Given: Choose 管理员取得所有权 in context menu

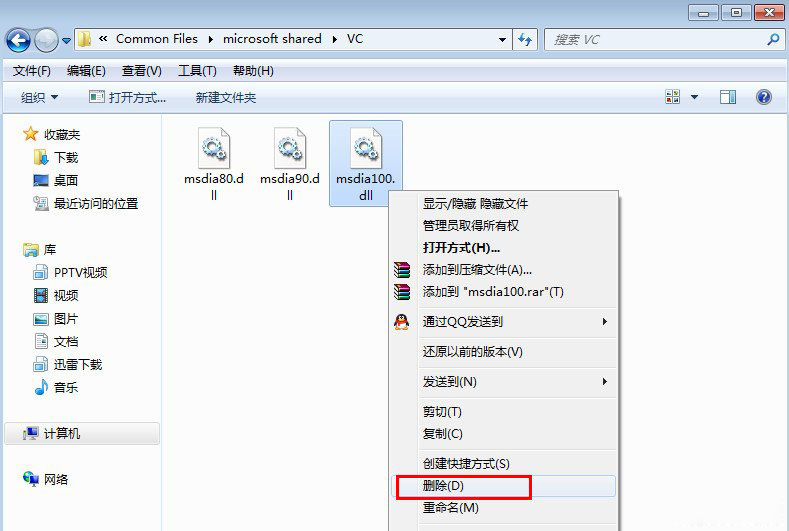Looking at the screenshot, I should (x=470, y=225).
